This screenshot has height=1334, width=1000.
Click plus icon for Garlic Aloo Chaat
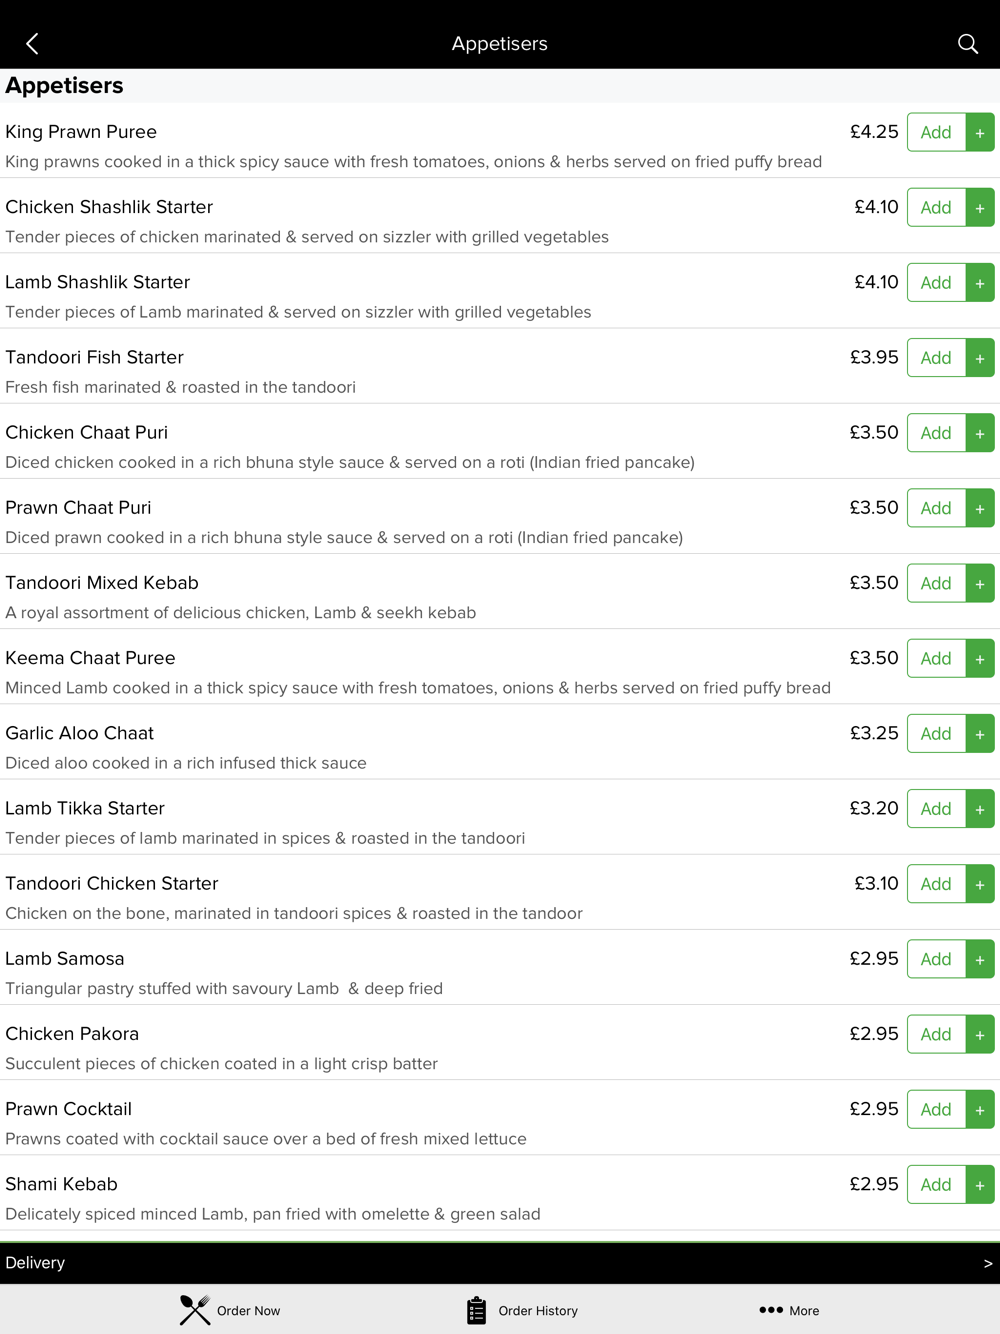tap(980, 734)
